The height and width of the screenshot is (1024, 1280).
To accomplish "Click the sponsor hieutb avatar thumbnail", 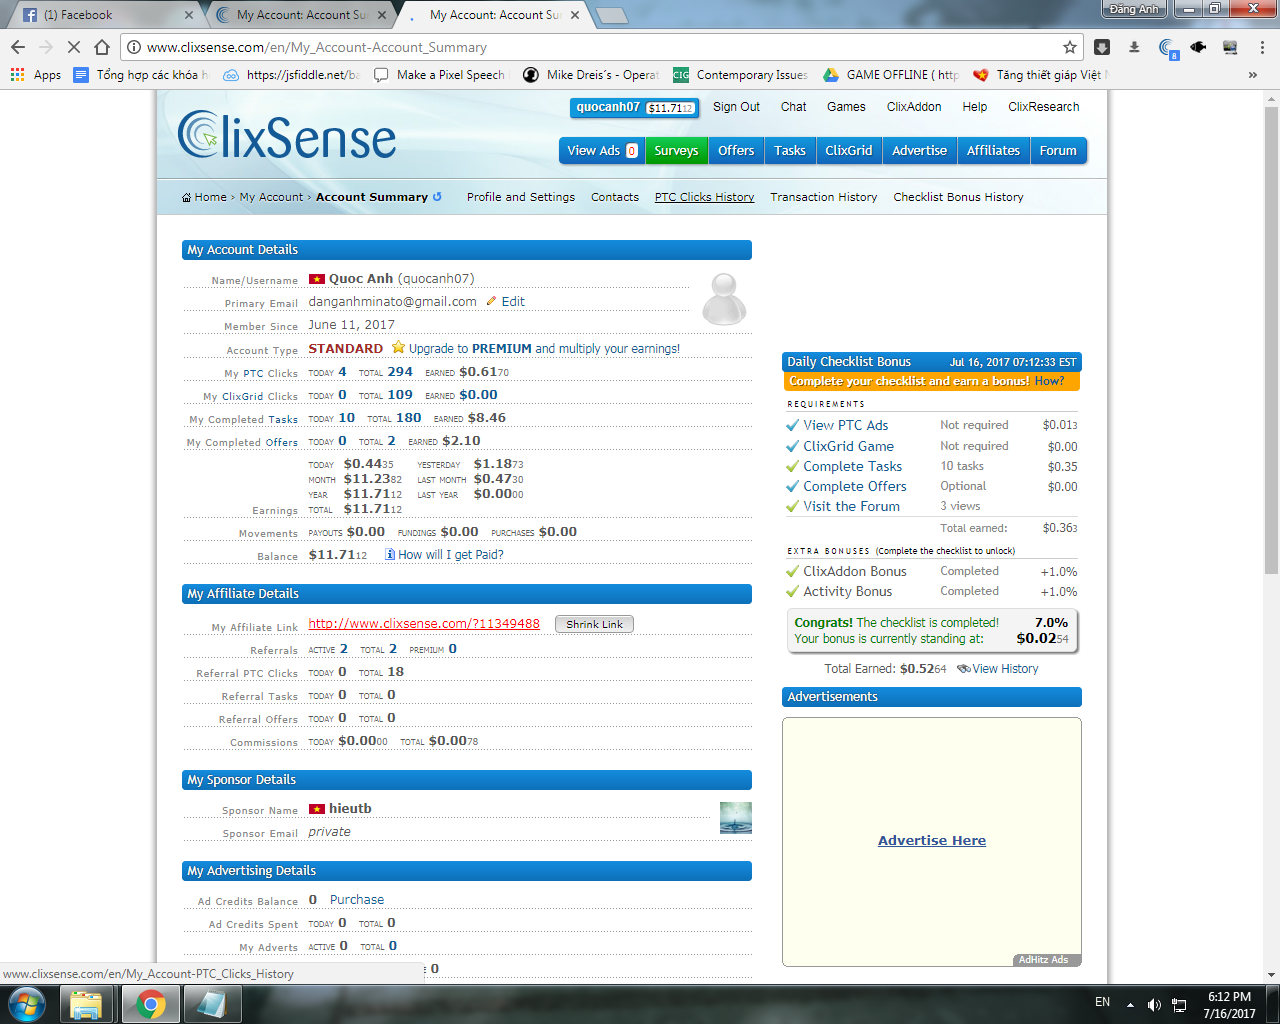I will click(x=736, y=818).
